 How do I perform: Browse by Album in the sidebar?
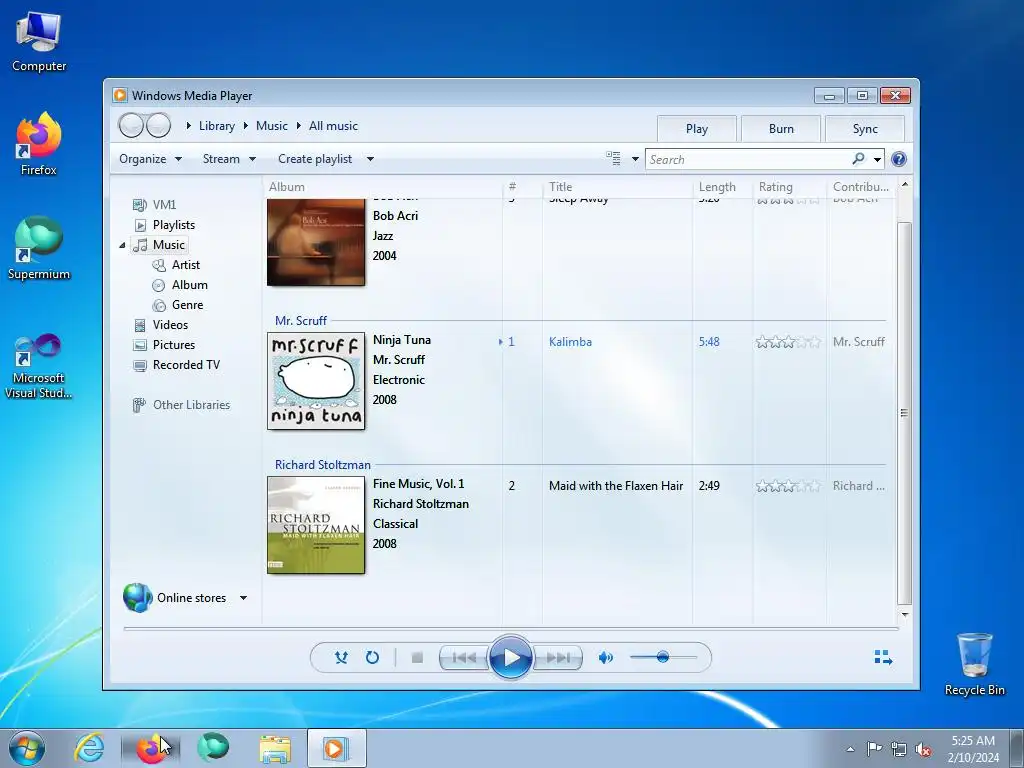point(189,285)
